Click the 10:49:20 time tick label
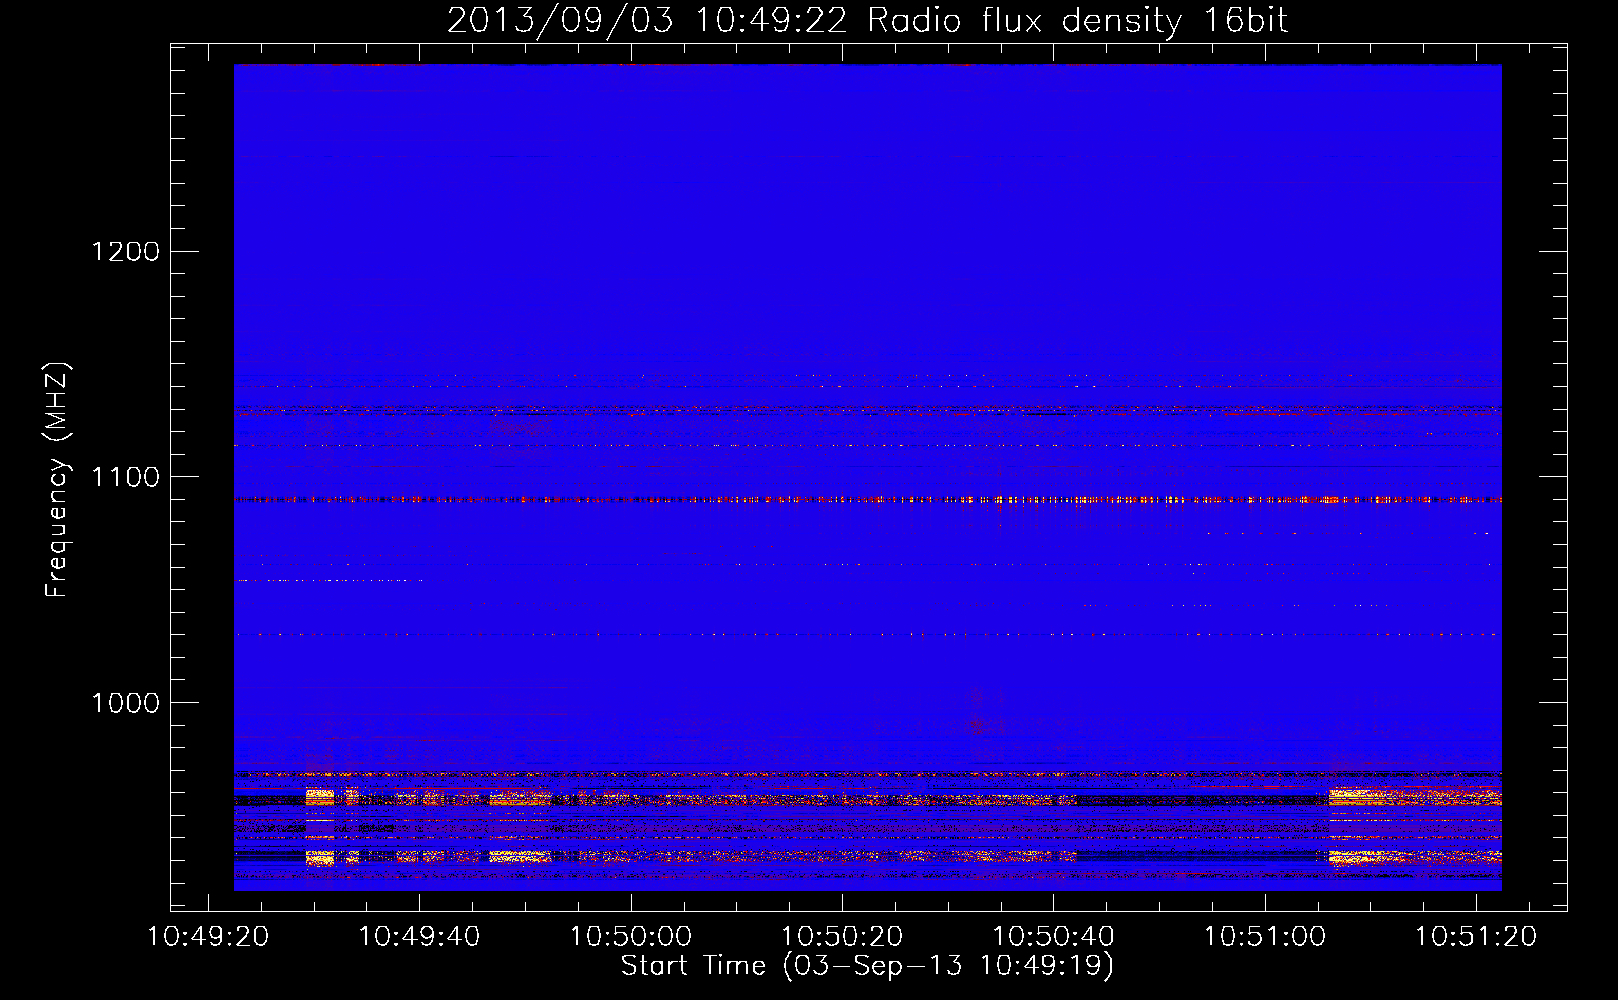 pos(208,937)
